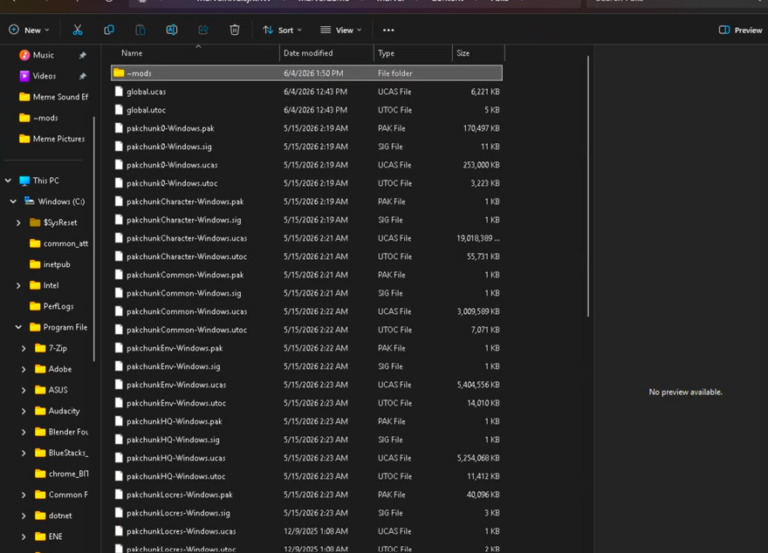Open the View dropdown

pyautogui.click(x=341, y=30)
